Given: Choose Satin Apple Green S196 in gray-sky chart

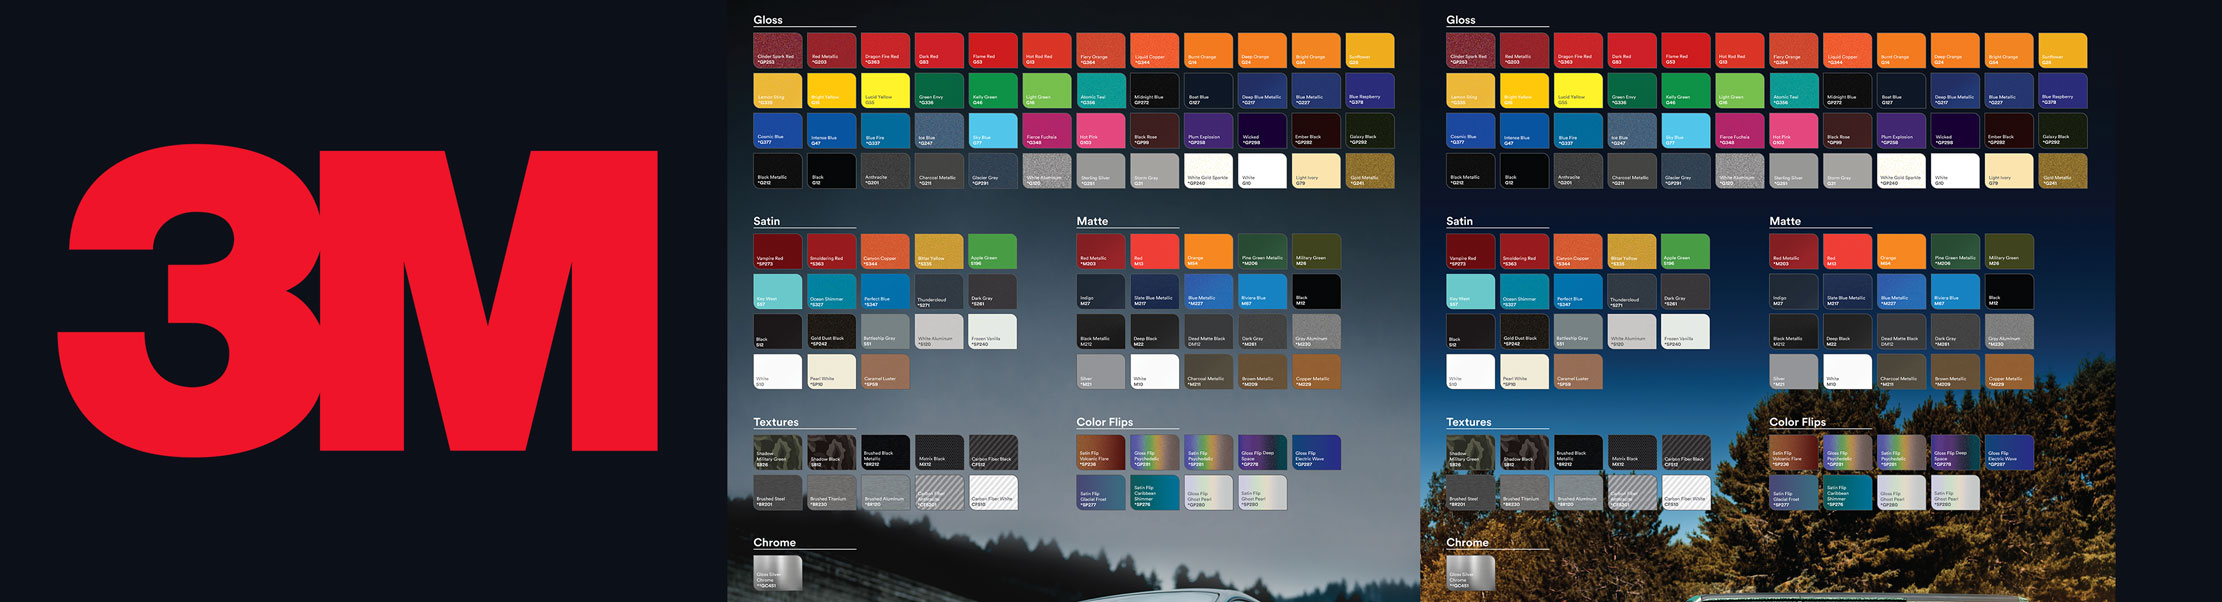Looking at the screenshot, I should [x=993, y=251].
